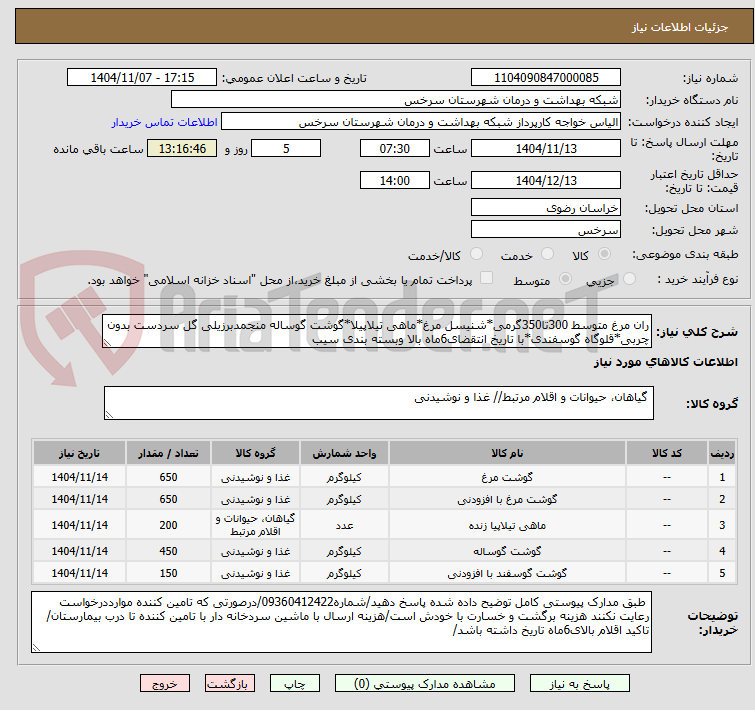Viewport: 755px width, 710px height.
Task: Click the نام کالا column header
Action: pyautogui.click(x=508, y=453)
